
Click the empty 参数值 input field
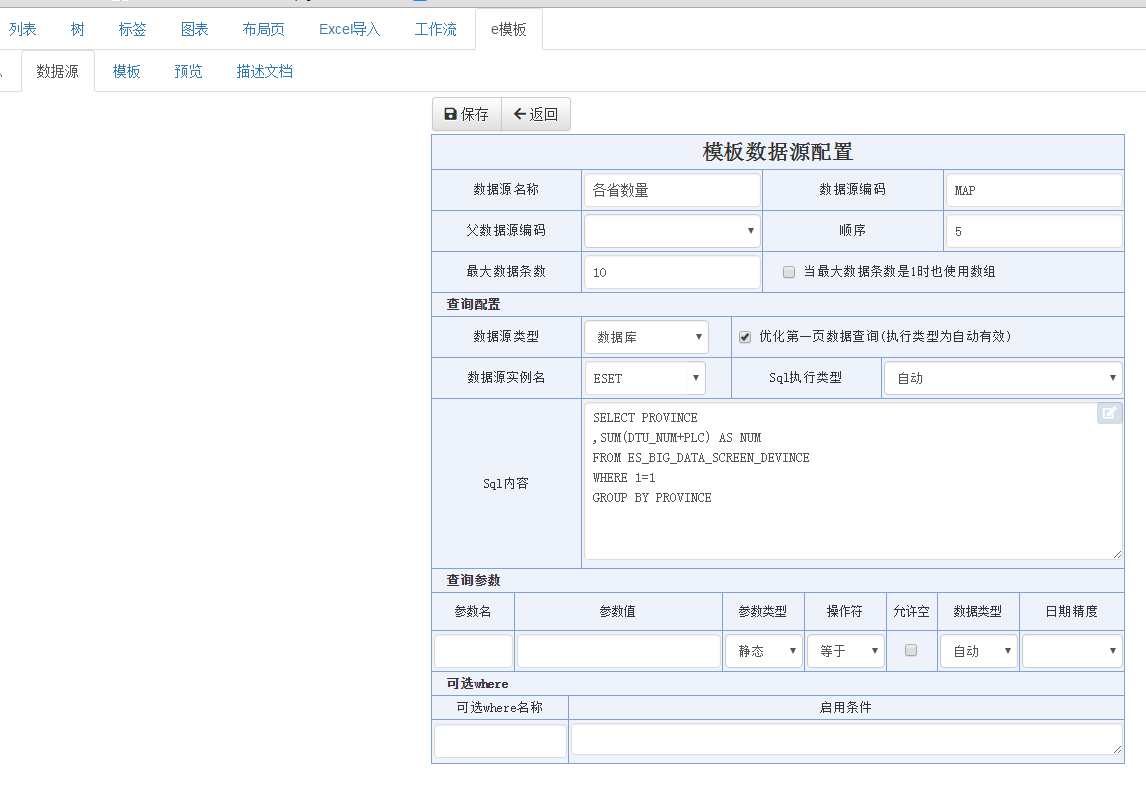(618, 651)
